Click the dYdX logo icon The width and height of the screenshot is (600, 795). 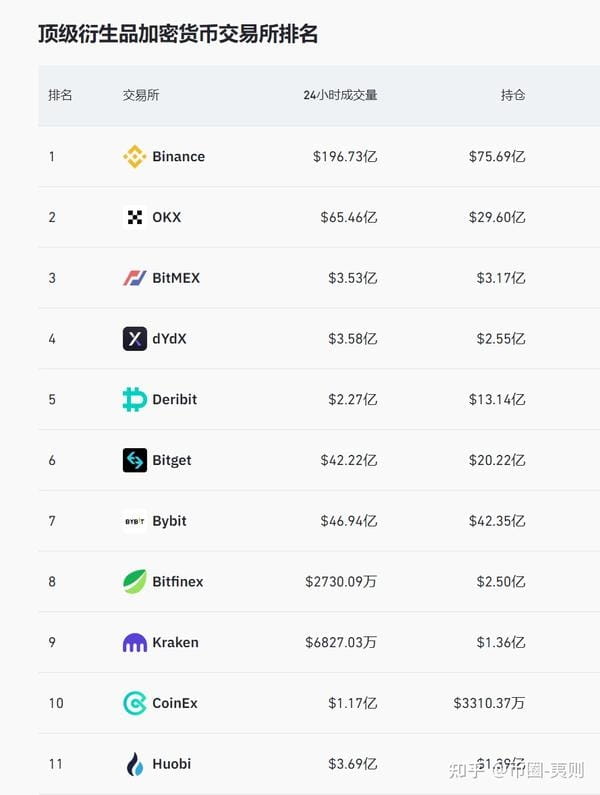point(134,339)
